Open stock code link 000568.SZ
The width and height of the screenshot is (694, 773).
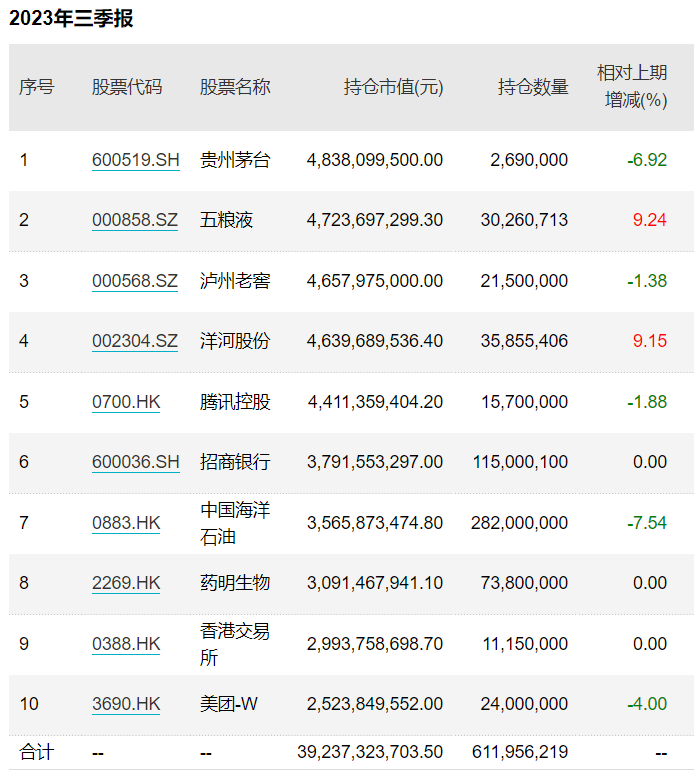(135, 281)
